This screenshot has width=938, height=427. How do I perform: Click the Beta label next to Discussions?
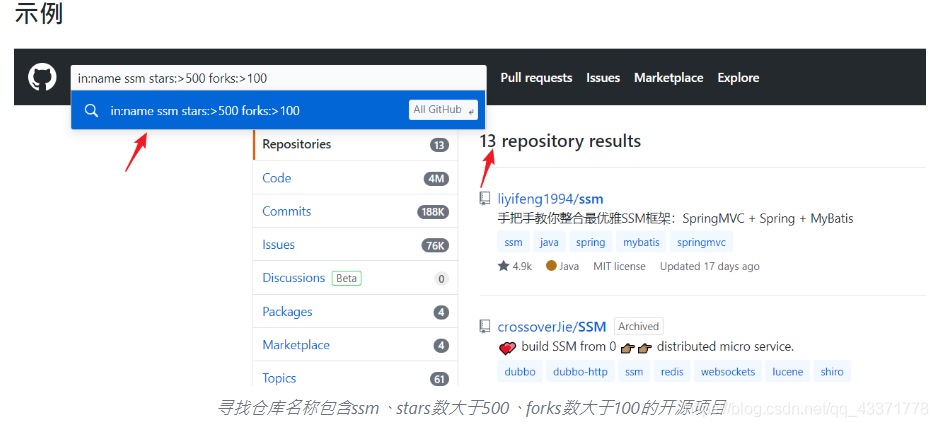(346, 278)
